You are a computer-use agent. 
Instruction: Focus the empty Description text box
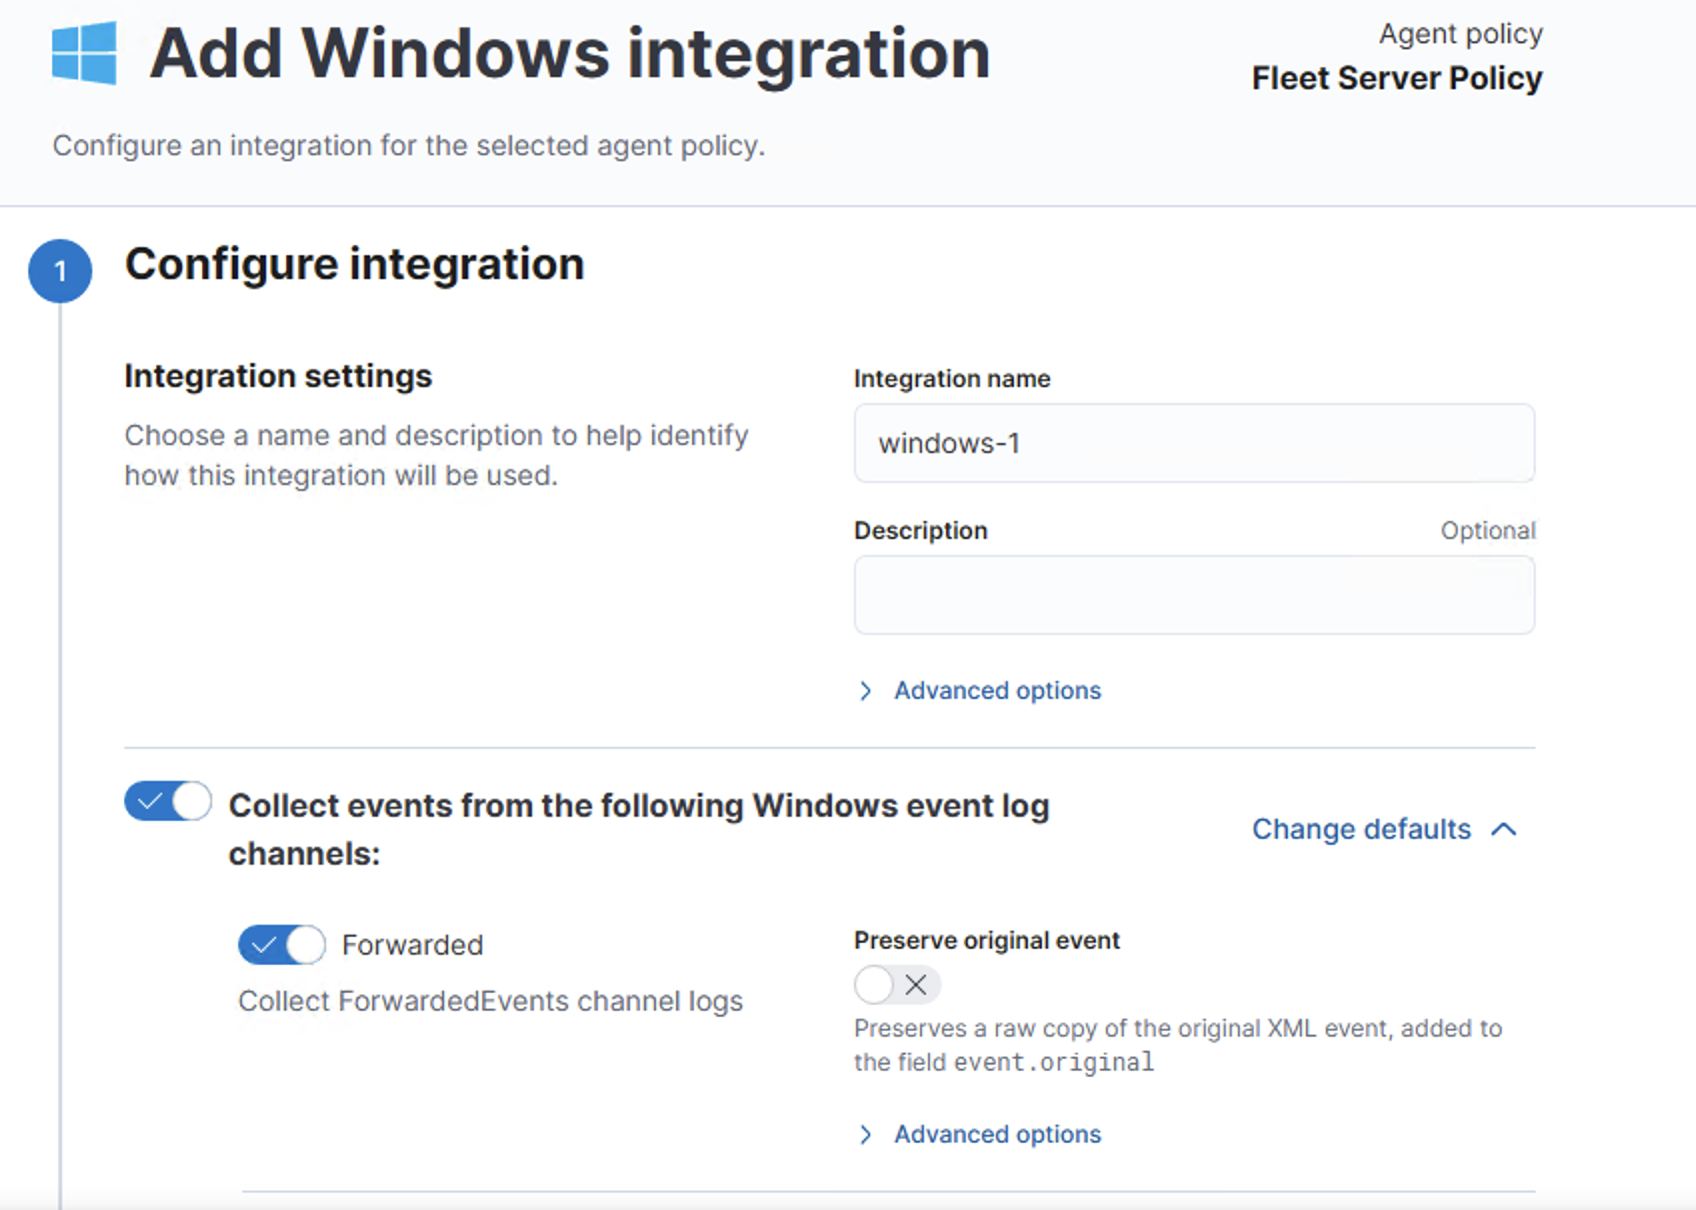point(1194,595)
